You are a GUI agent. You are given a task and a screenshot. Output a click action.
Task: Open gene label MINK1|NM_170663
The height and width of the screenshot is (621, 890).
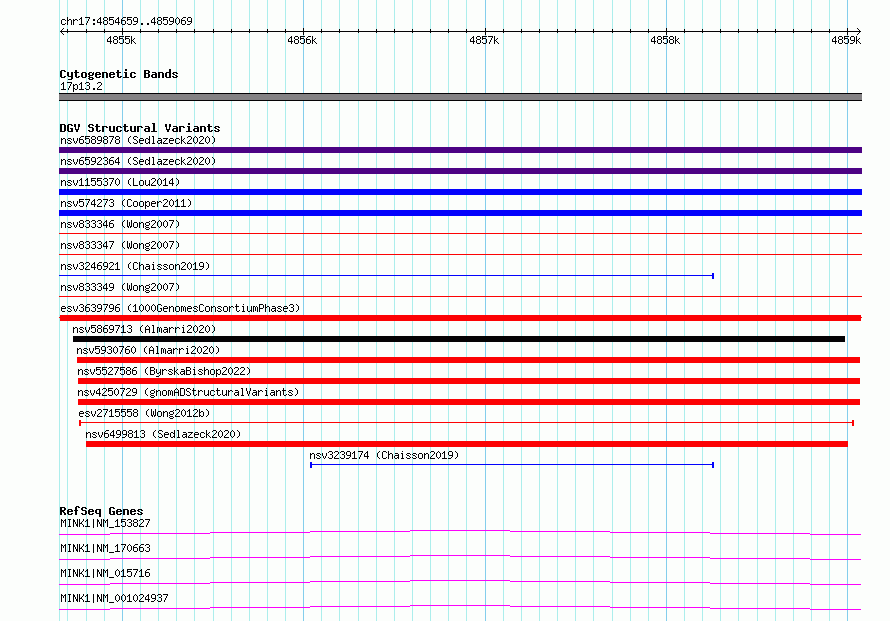(105, 548)
